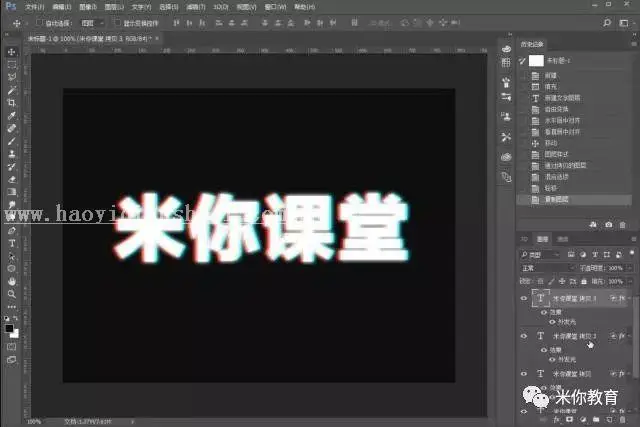Hide 效果 effects of 拷贝 2 layer
The image size is (640, 427).
[x=544, y=350]
